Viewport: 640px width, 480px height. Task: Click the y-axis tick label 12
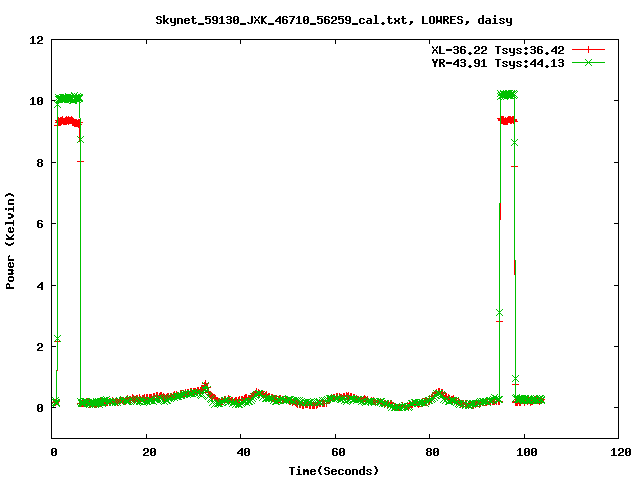(x=36, y=40)
